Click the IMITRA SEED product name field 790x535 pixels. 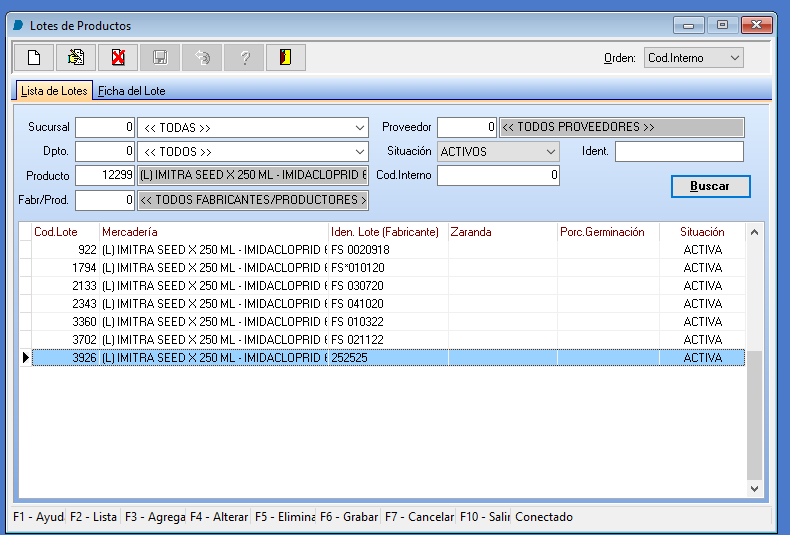coord(253,175)
